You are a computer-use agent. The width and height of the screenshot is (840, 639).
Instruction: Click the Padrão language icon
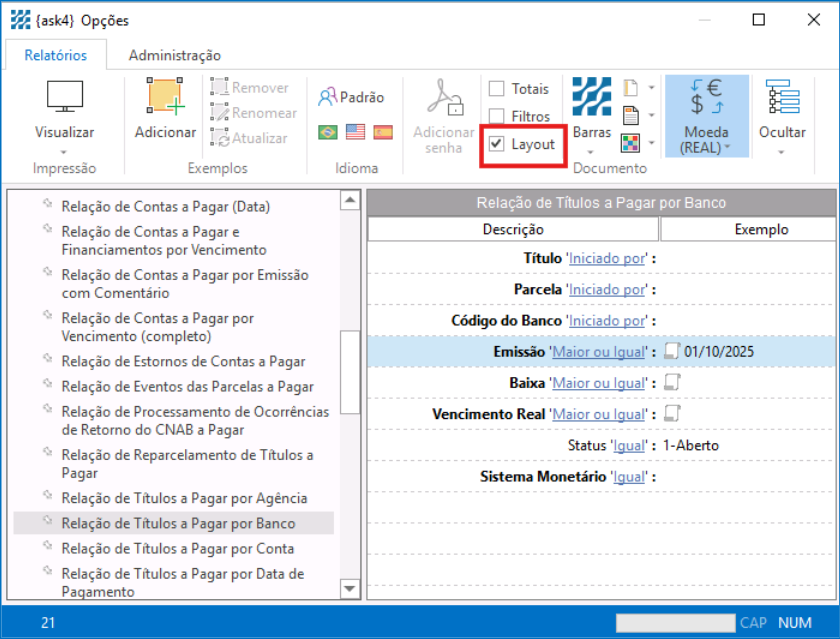click(x=327, y=97)
